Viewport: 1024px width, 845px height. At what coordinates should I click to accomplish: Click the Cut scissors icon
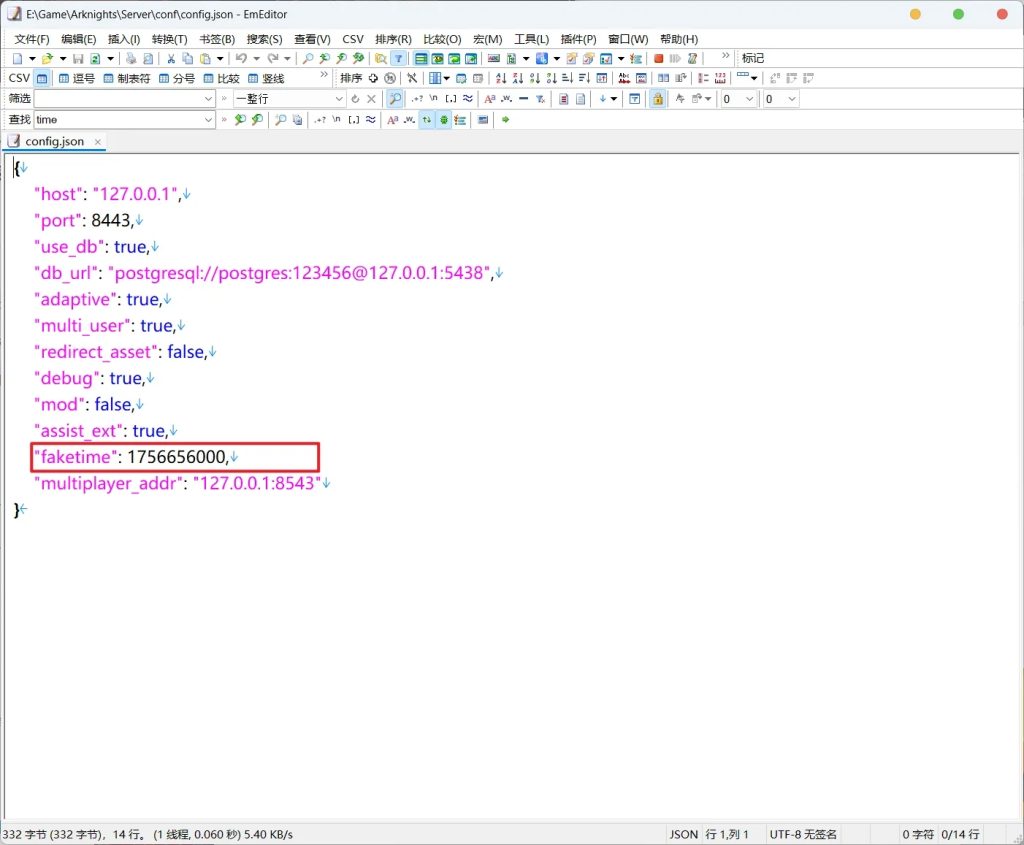tap(171, 59)
